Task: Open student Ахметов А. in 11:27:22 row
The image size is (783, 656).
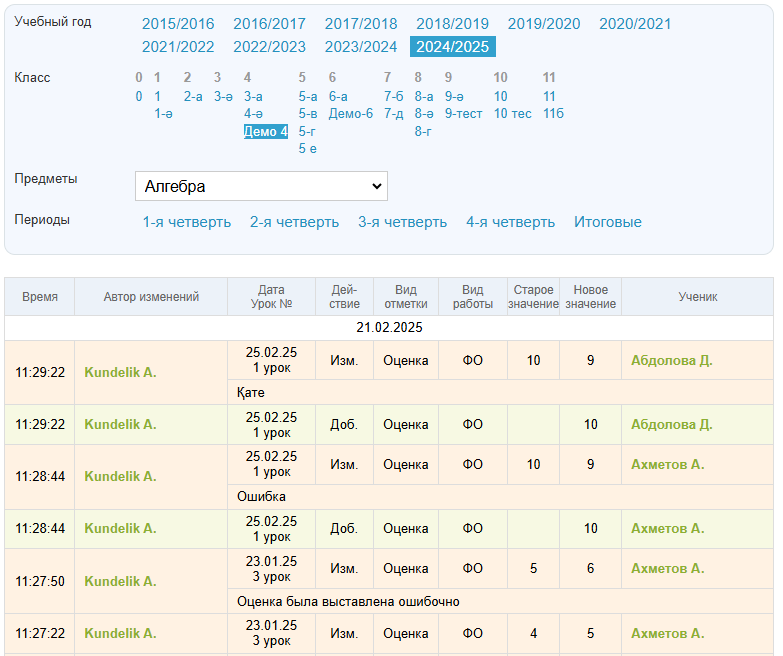Action: pyautogui.click(x=667, y=633)
